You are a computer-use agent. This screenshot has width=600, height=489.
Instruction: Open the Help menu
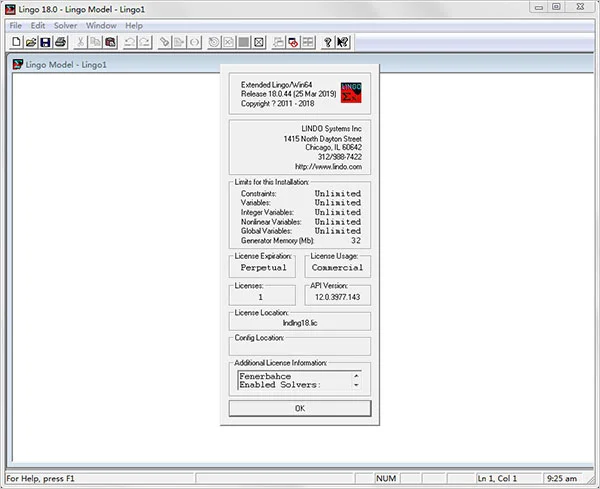(x=134, y=26)
